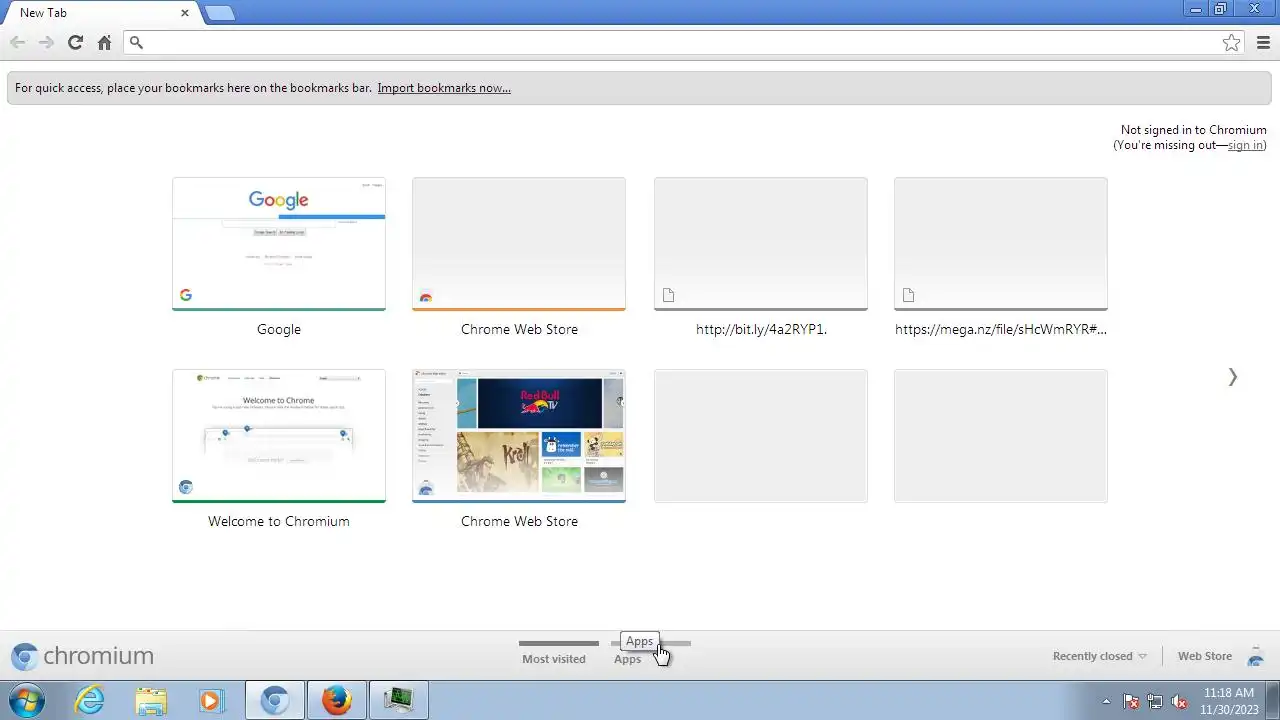Open the home page icon

(104, 42)
